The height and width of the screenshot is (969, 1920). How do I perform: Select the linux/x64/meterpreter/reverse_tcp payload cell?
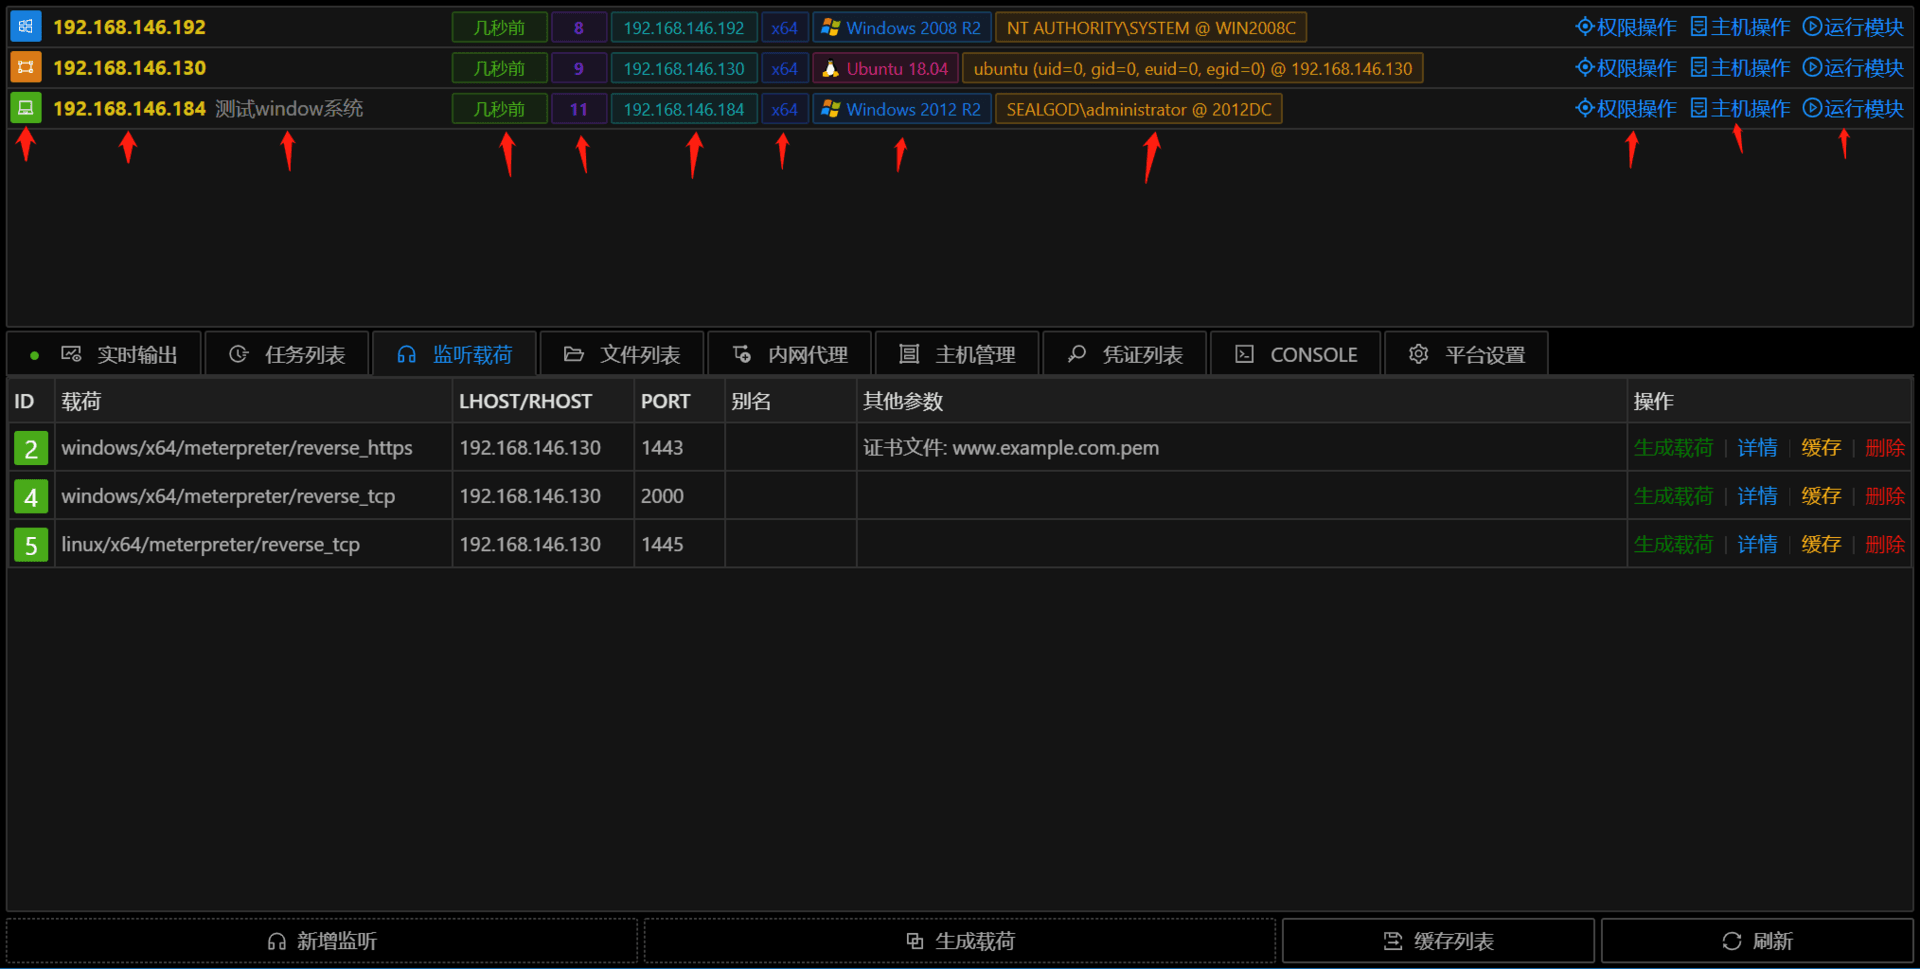coord(253,544)
